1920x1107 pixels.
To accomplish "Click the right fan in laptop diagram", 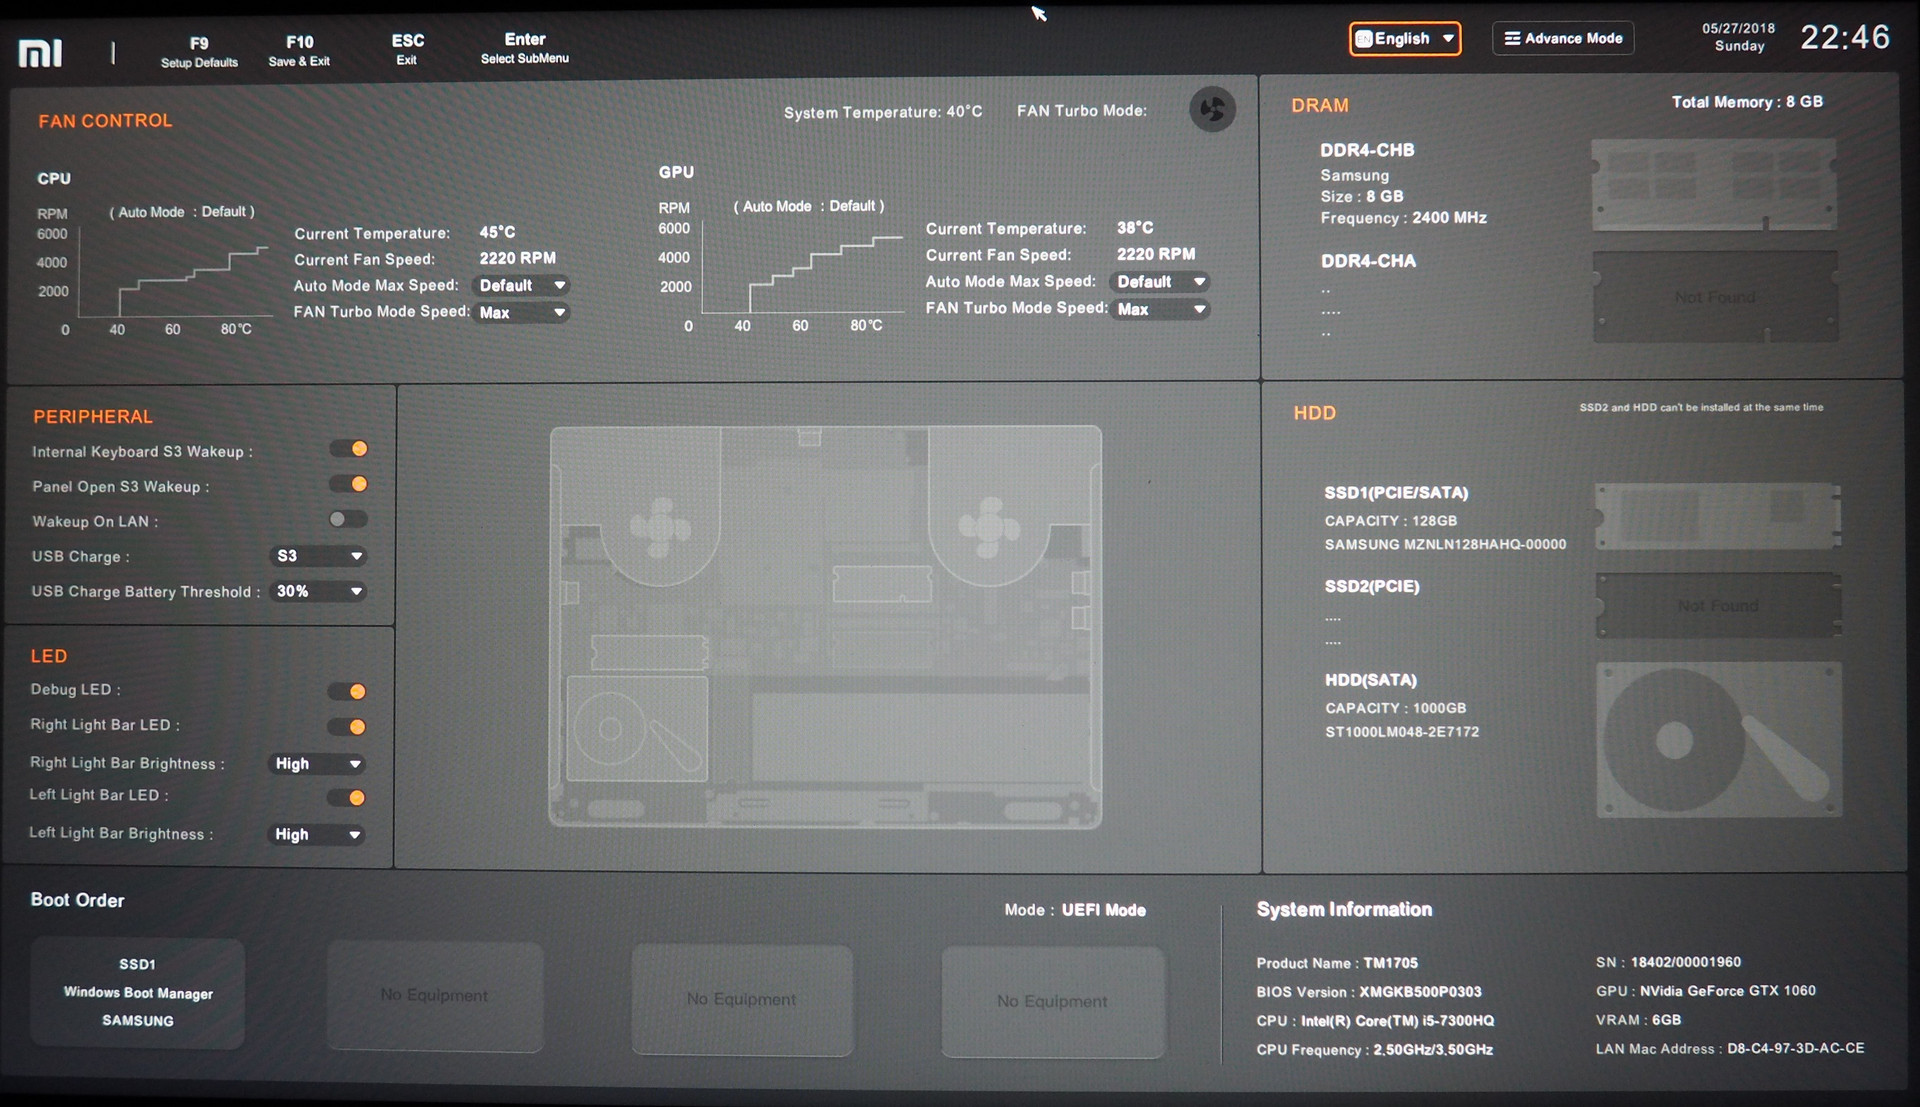I will tap(989, 526).
